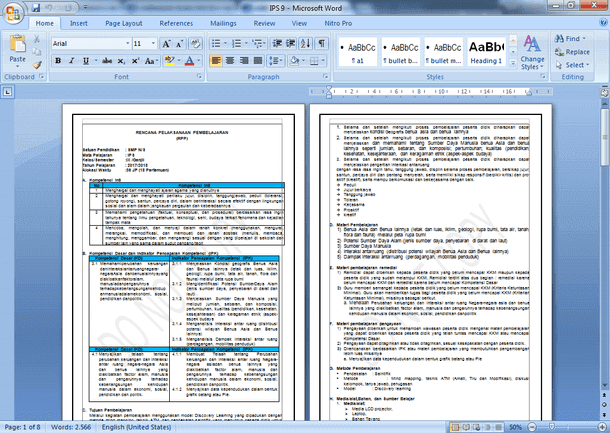Click the Office button logo
This screenshot has width=610, height=433.
[13, 12]
